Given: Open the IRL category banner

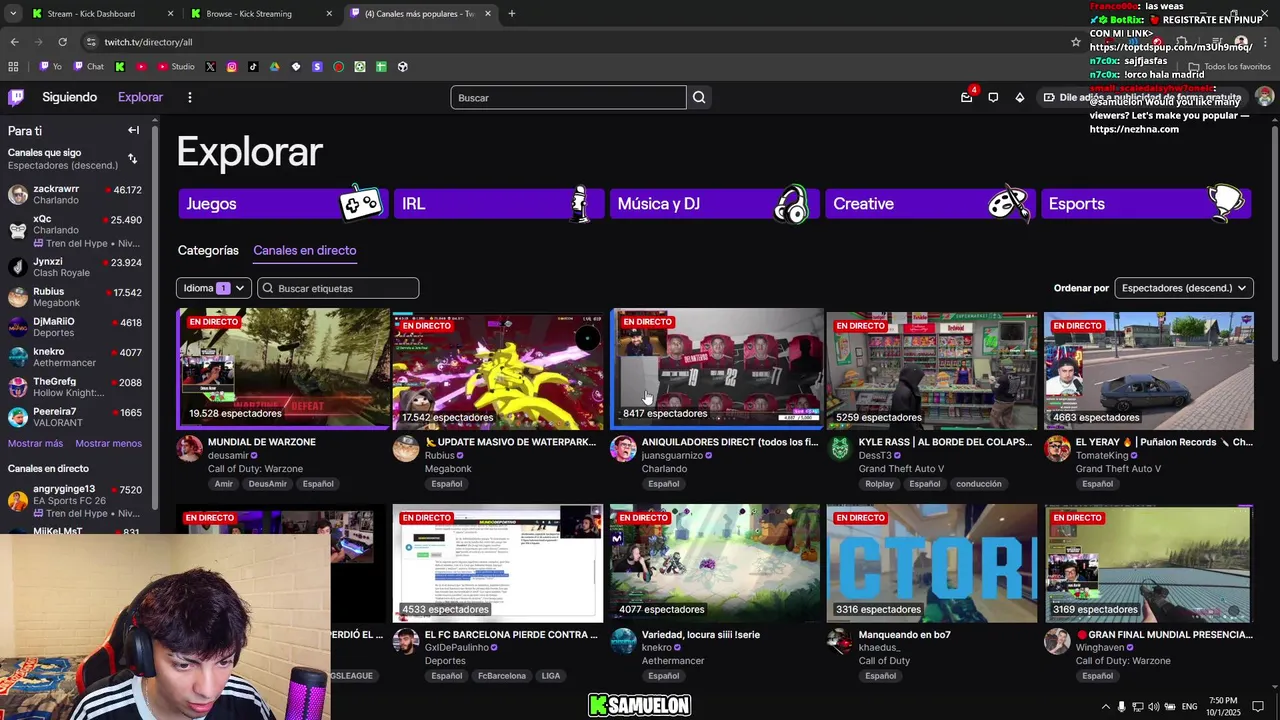Looking at the screenshot, I should [499, 203].
